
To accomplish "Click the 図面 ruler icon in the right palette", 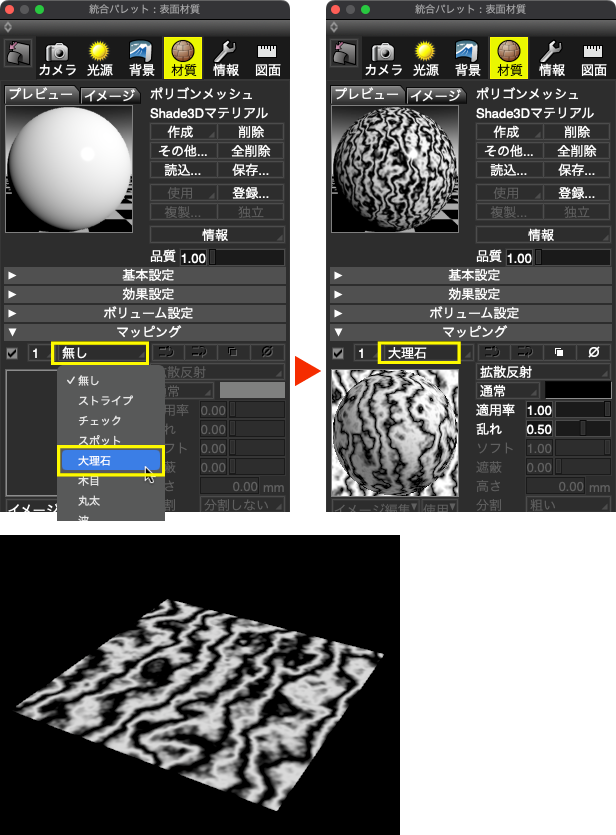I will point(593,59).
